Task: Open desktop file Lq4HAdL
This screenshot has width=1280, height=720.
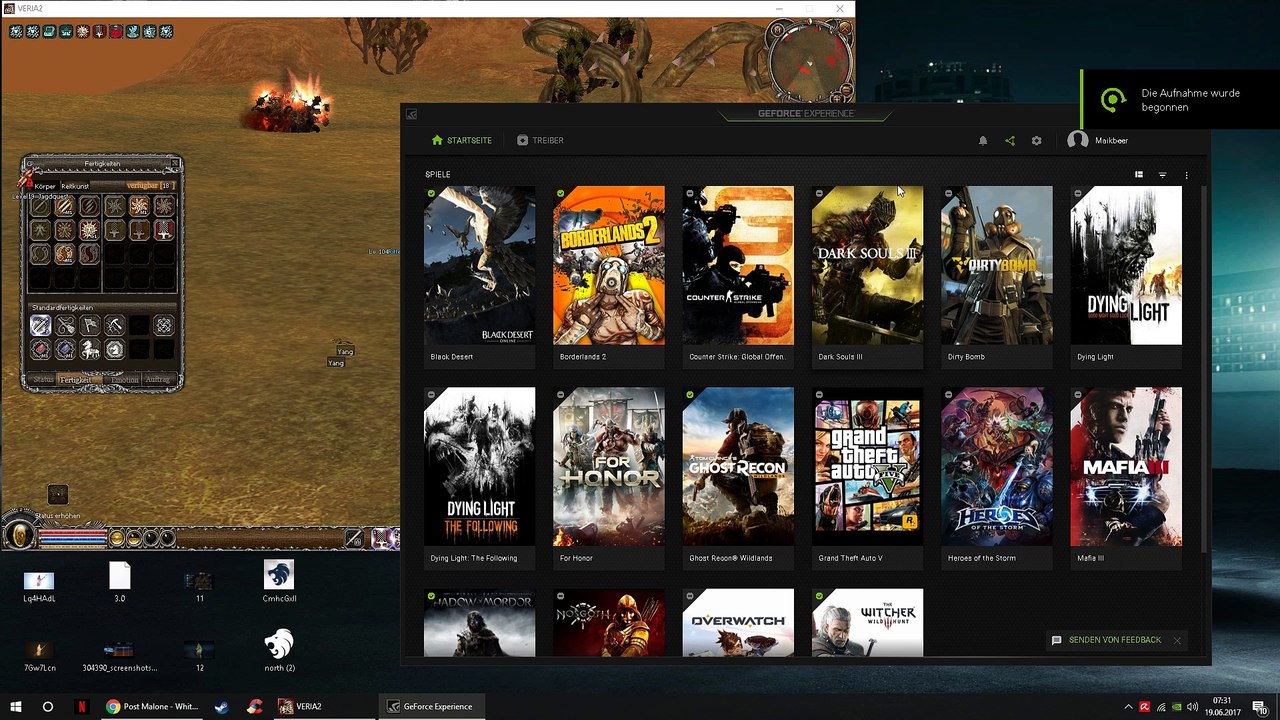Action: (39, 586)
